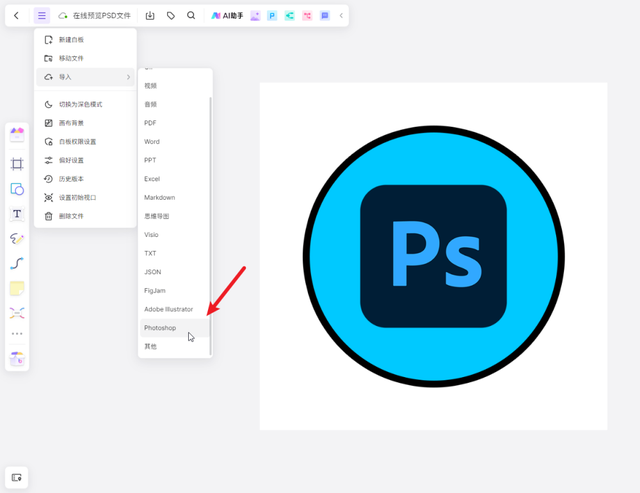Select the Frame tool
Viewport: 640px width, 493px height.
(17, 164)
